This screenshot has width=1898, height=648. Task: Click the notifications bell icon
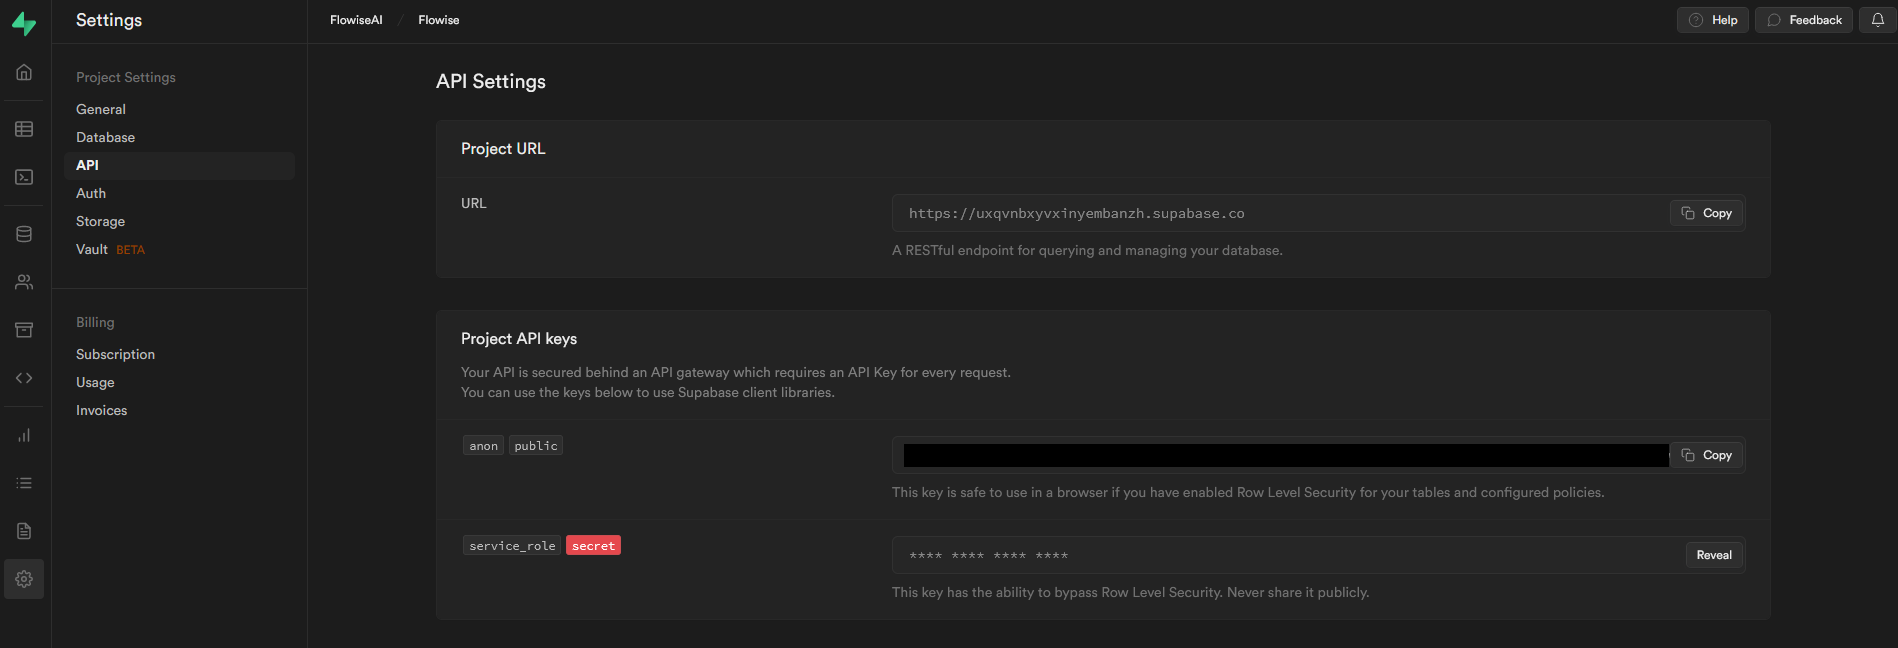[x=1877, y=20]
